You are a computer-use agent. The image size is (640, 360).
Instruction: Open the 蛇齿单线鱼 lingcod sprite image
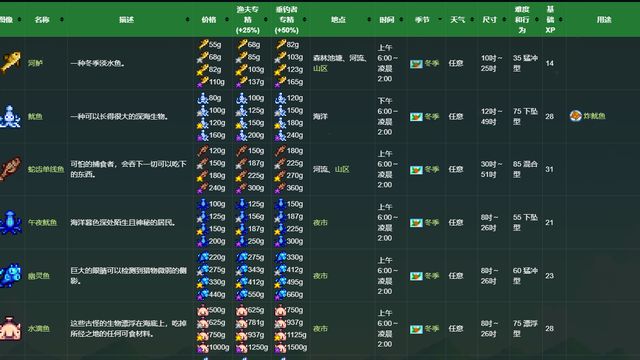pyautogui.click(x=11, y=169)
